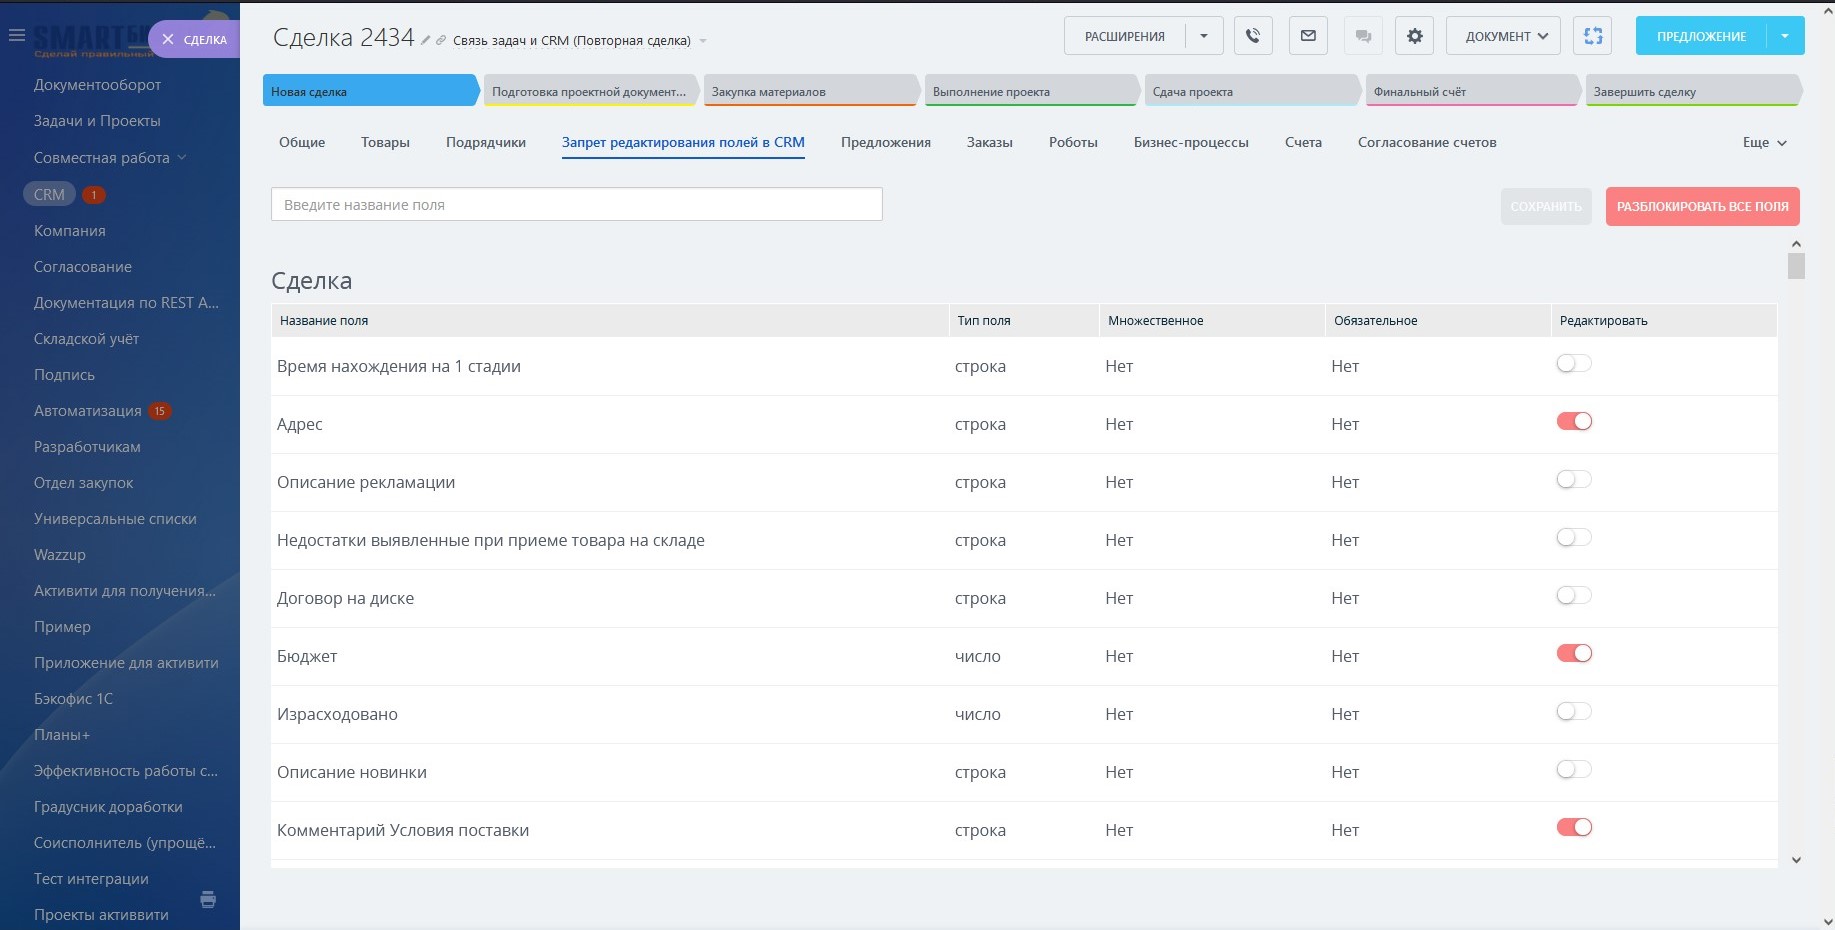
Task: Click the ПРЕДЛОЖЕНИЕ button
Action: click(x=1700, y=36)
